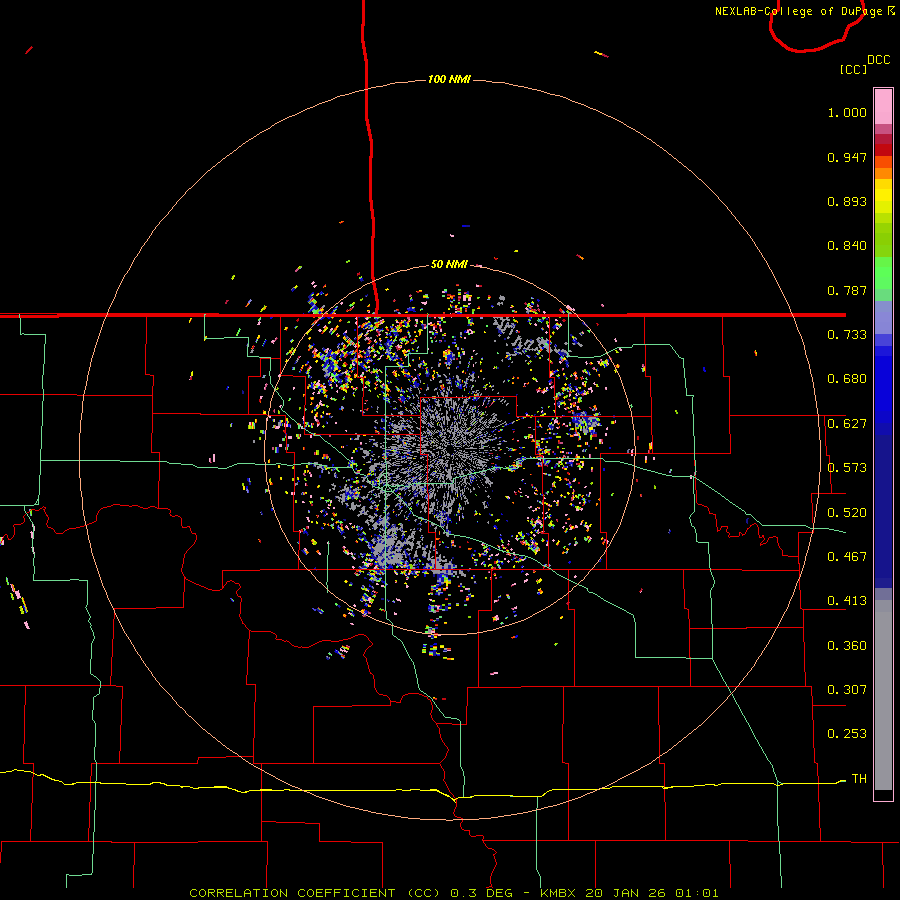
Task: Pick the red segment of the color bar
Action: [883, 150]
